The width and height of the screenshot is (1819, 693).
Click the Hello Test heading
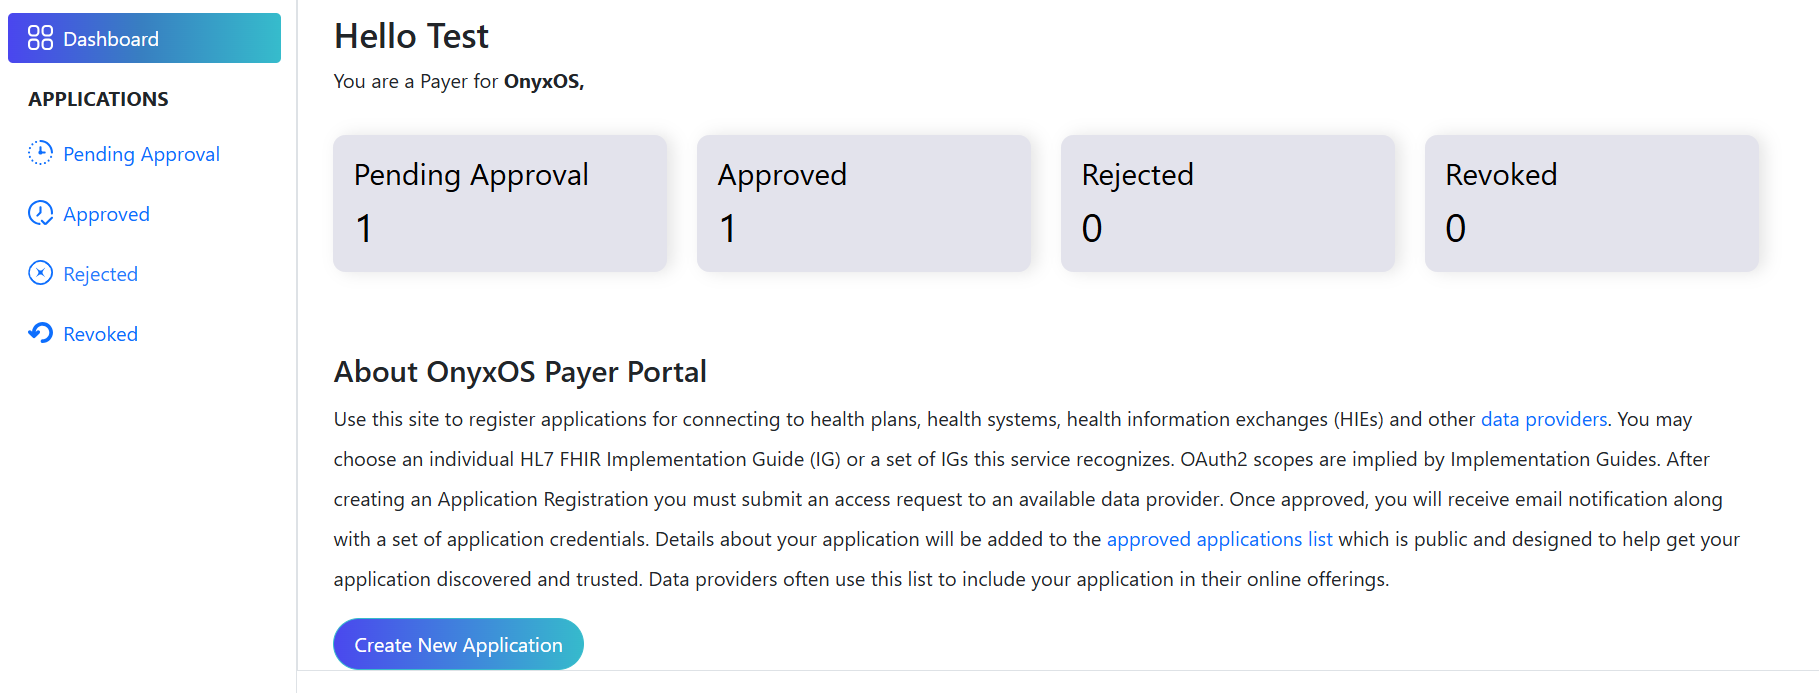pos(411,37)
